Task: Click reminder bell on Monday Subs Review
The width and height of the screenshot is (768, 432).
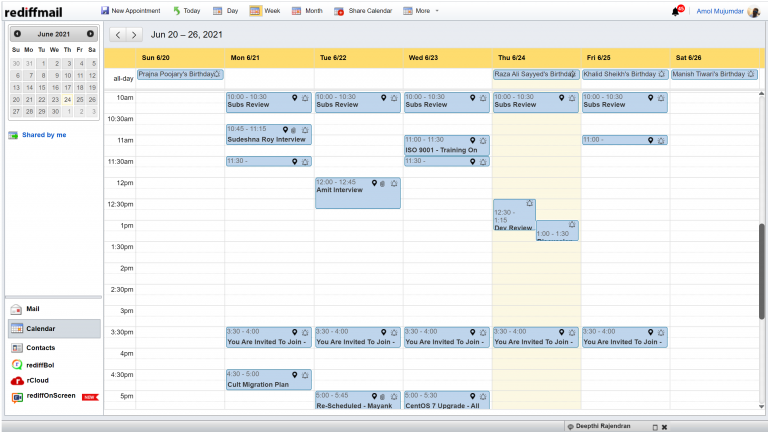Action: tap(305, 98)
